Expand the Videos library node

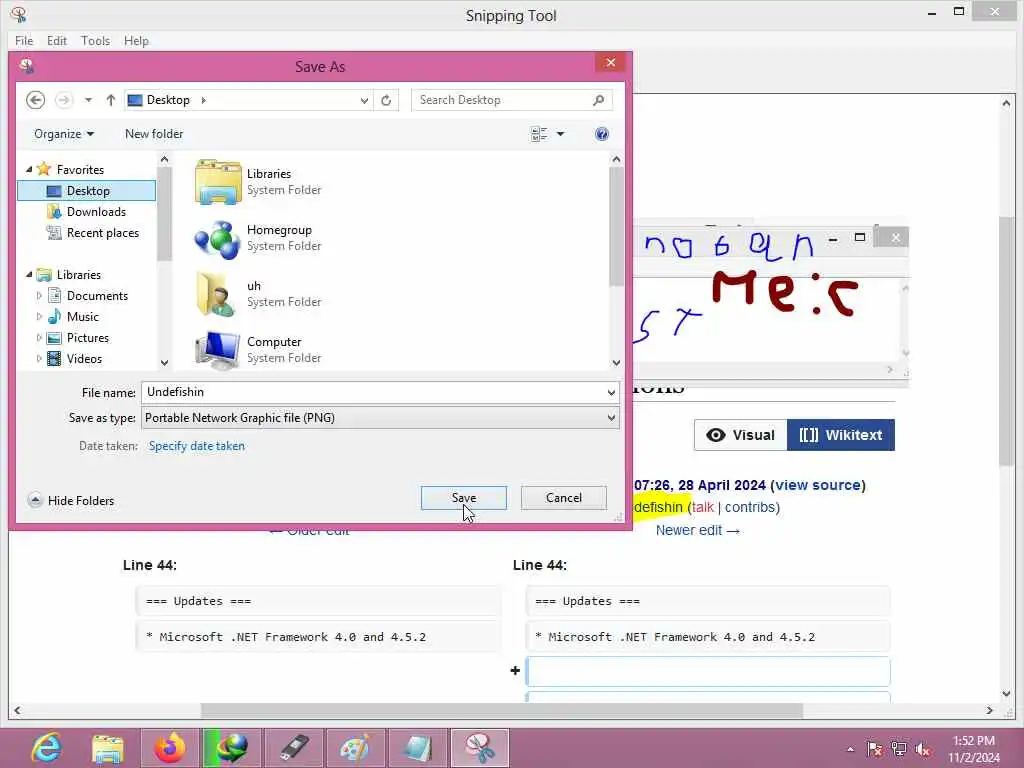(39, 359)
